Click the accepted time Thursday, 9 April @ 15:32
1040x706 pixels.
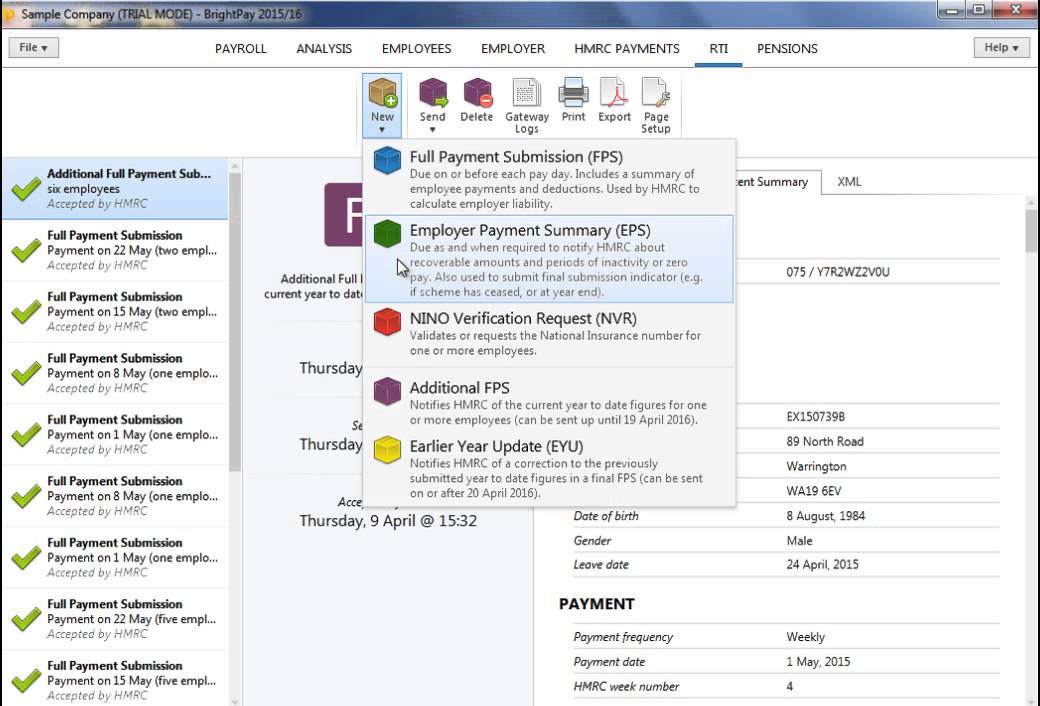388,521
